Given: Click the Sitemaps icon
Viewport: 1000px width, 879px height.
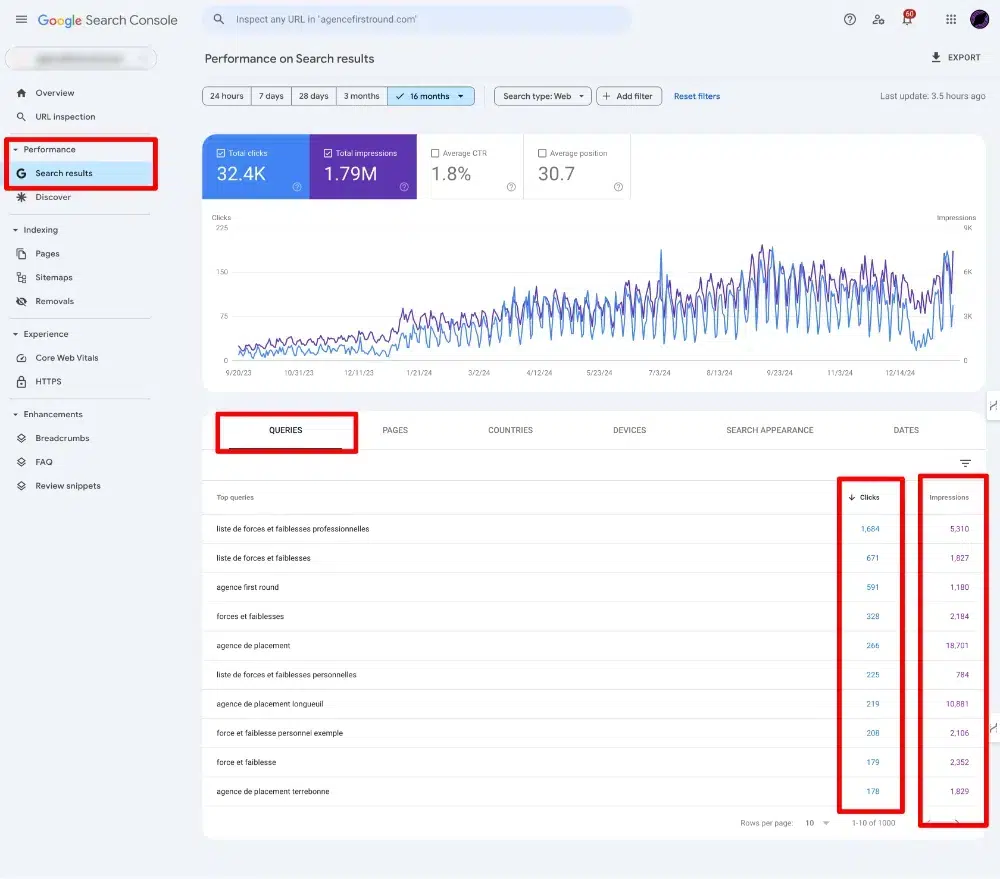Looking at the screenshot, I should [22, 277].
